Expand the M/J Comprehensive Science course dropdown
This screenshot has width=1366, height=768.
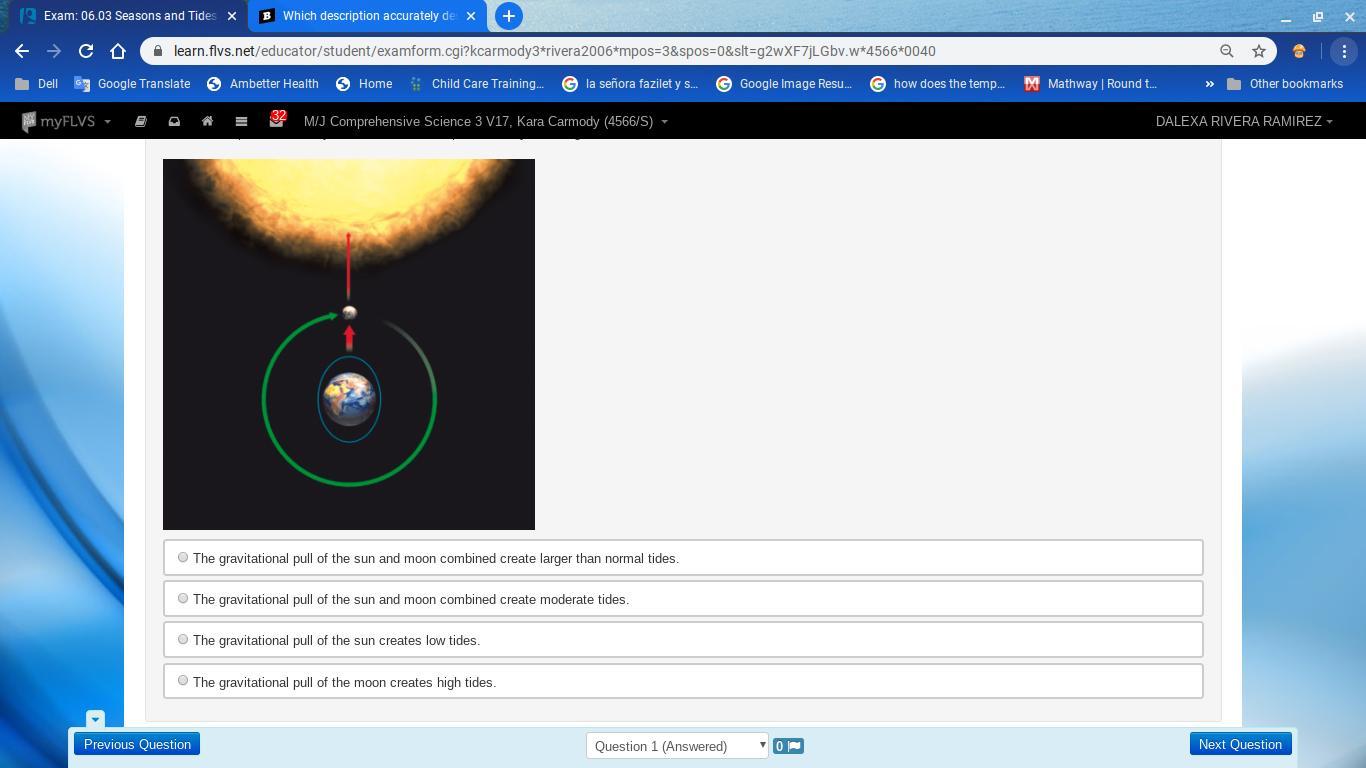point(486,121)
